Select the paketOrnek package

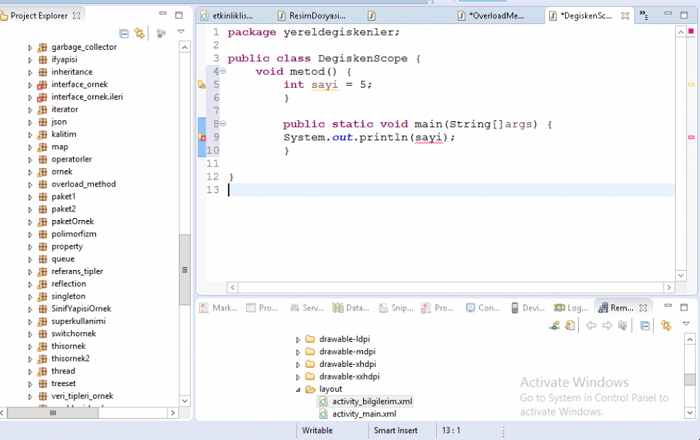[72, 221]
